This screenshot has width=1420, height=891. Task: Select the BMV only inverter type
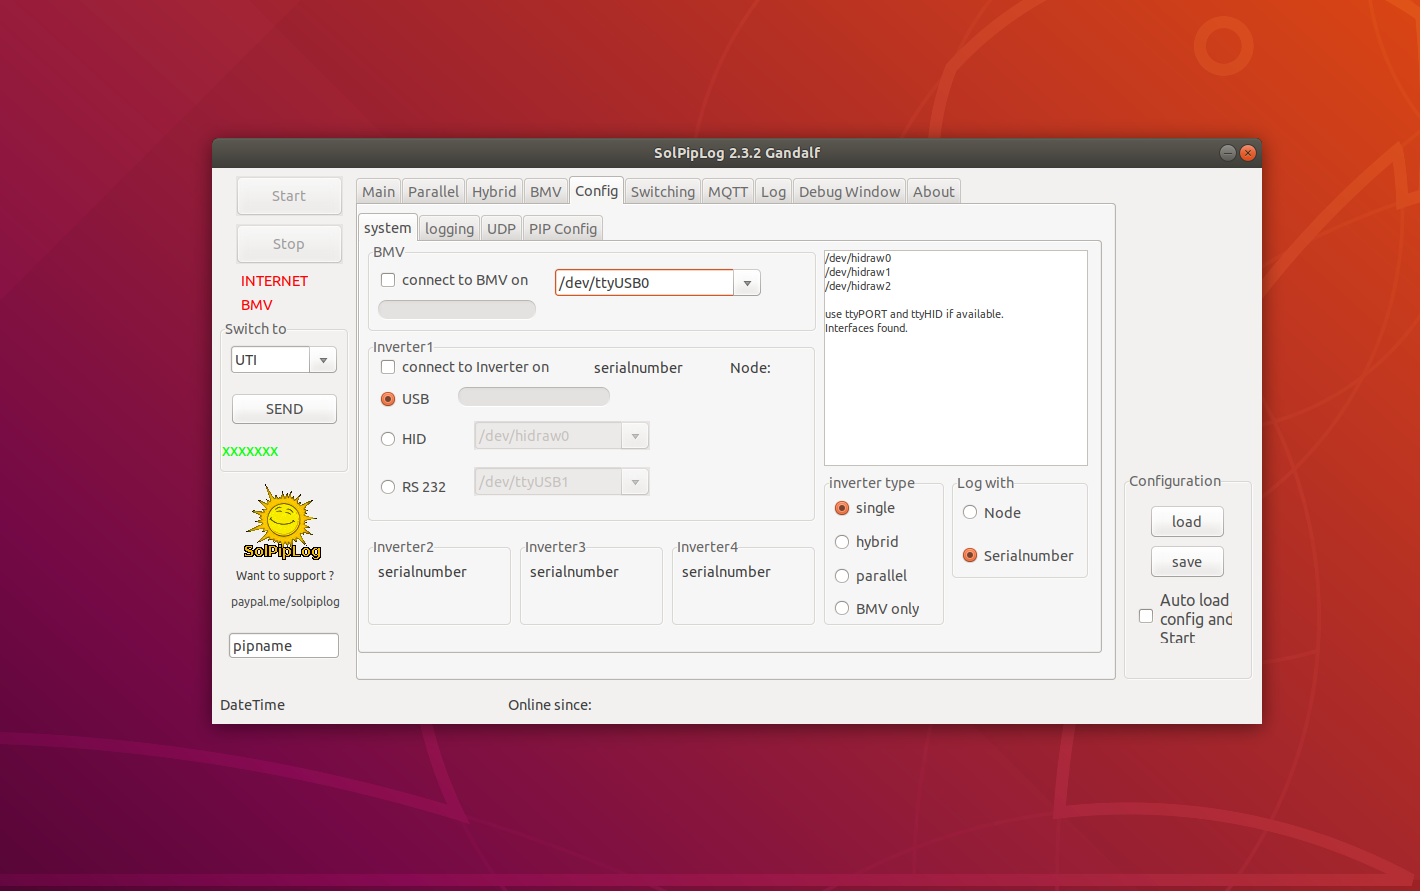[x=842, y=609]
